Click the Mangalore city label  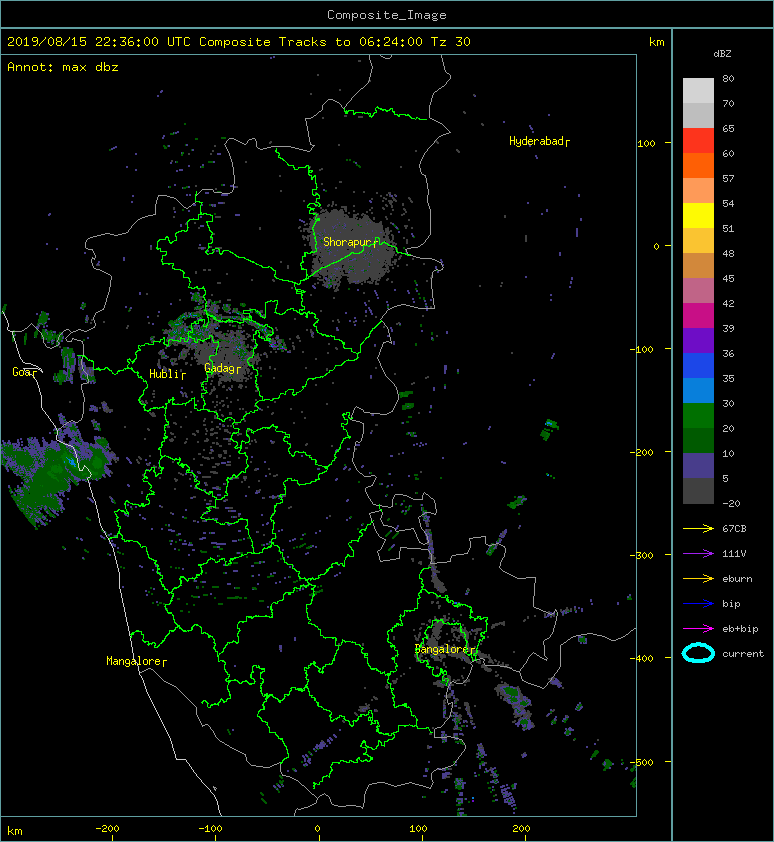(136, 660)
